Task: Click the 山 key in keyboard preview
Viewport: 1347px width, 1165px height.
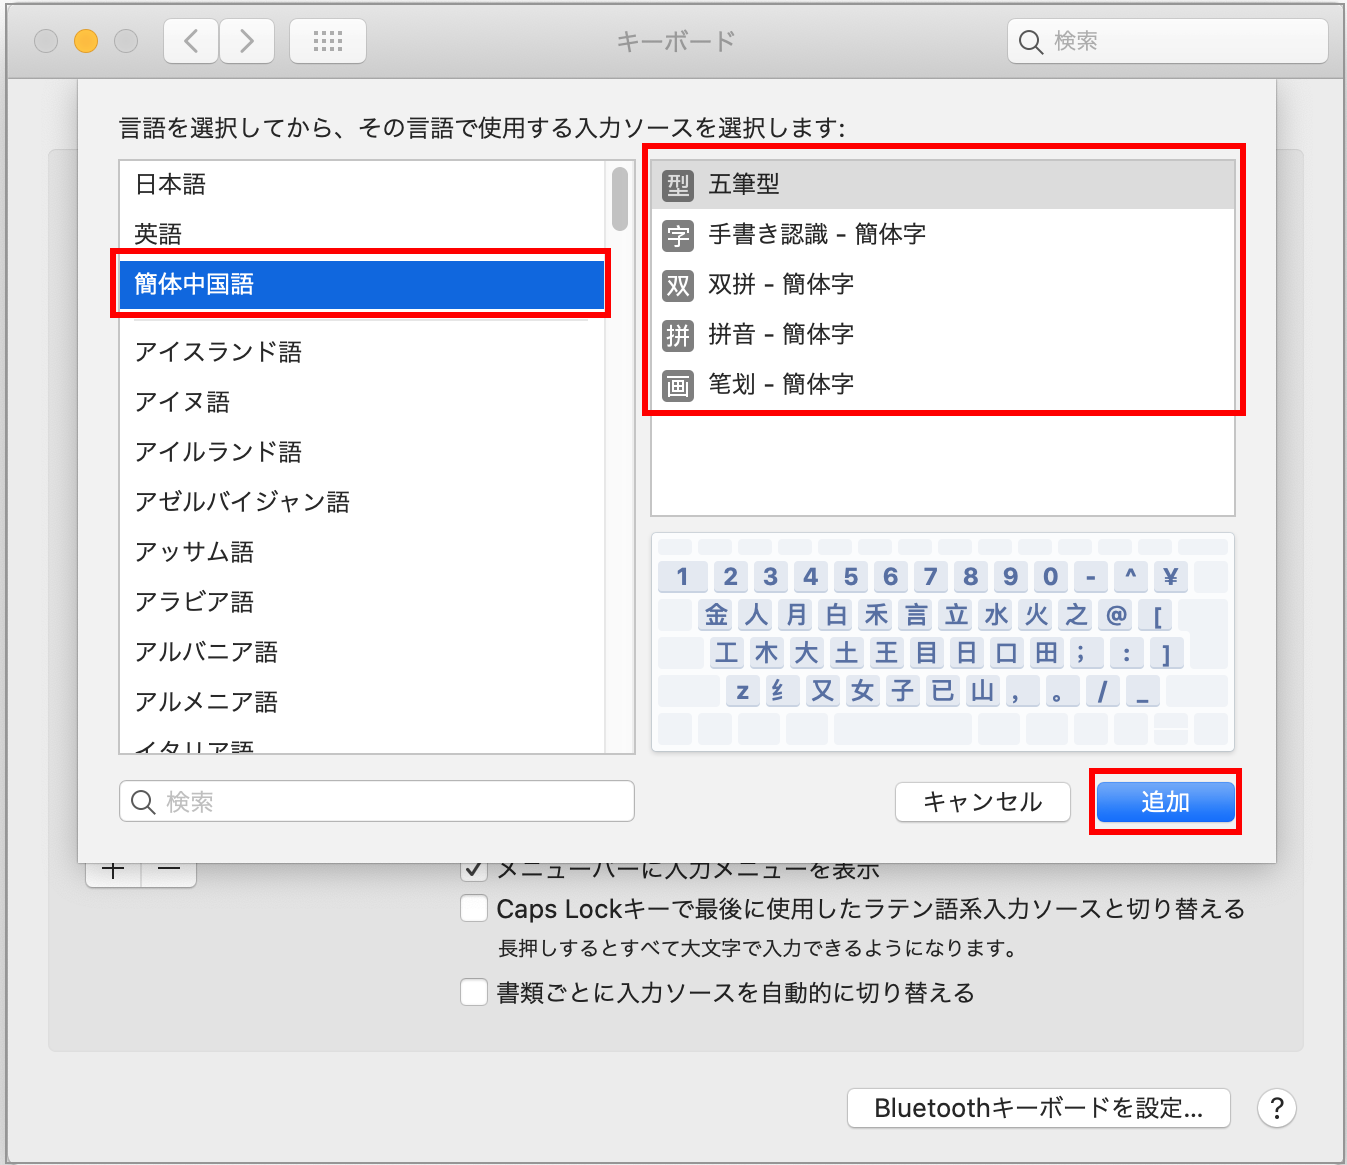Action: tap(983, 691)
